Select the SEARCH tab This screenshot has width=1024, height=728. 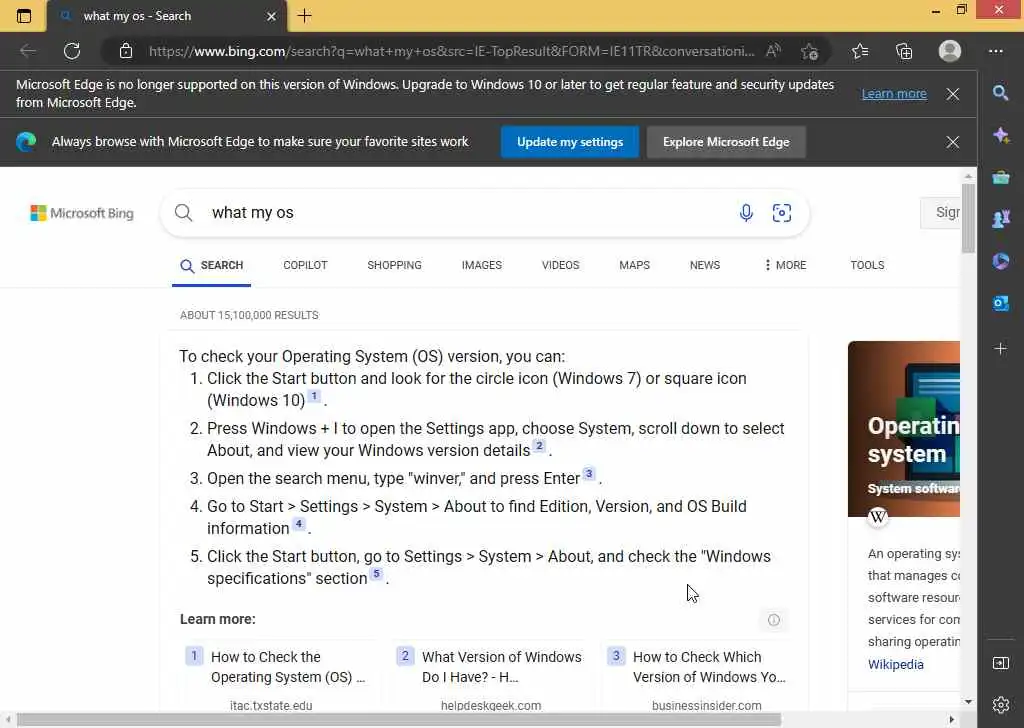(212, 265)
